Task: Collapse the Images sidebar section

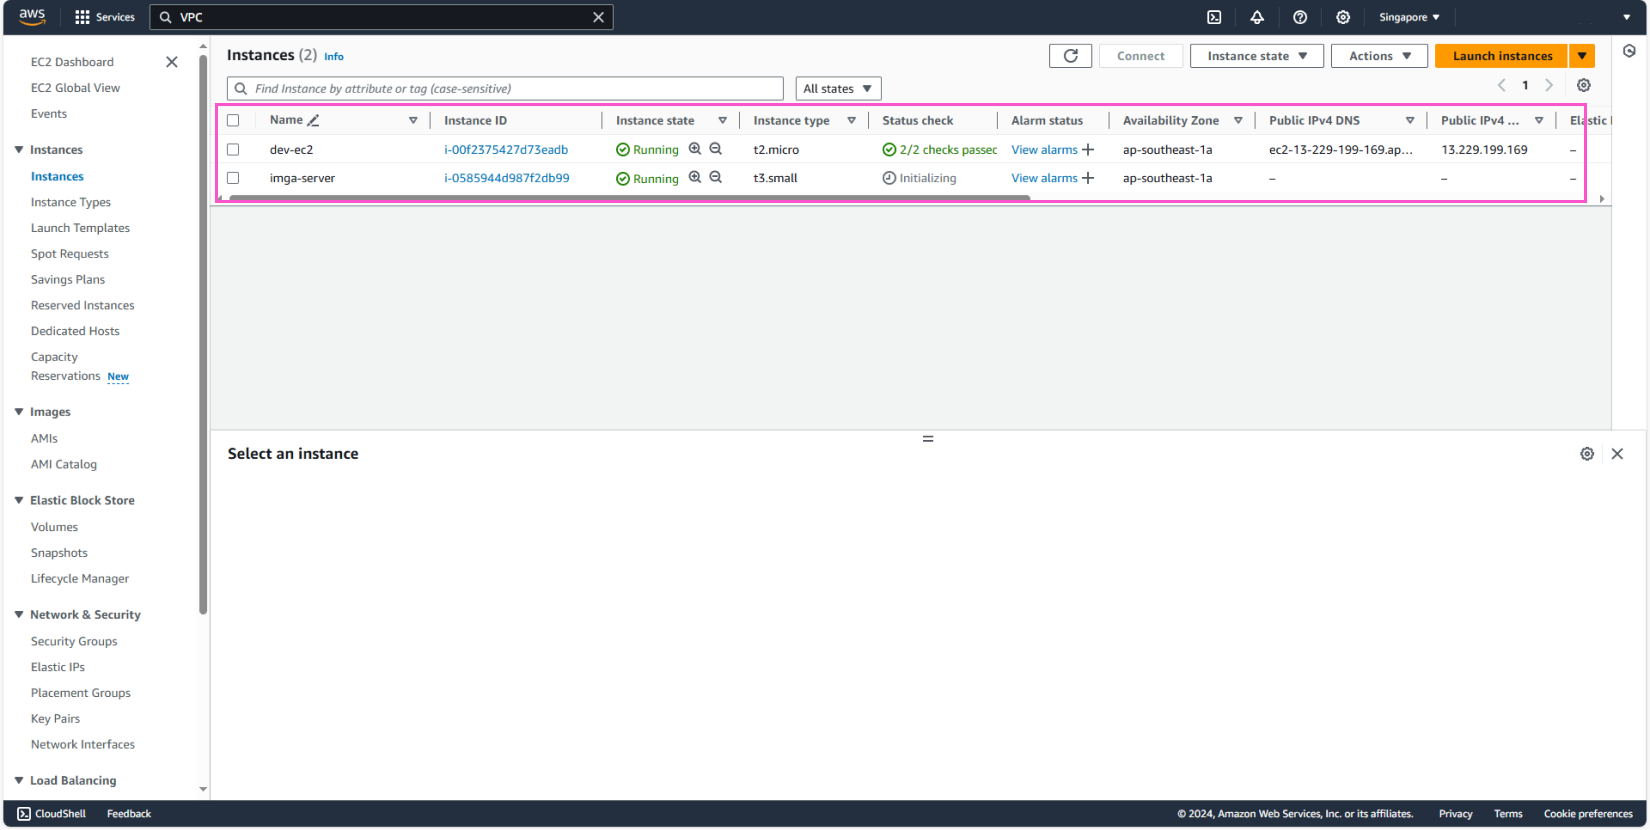Action: 19,412
